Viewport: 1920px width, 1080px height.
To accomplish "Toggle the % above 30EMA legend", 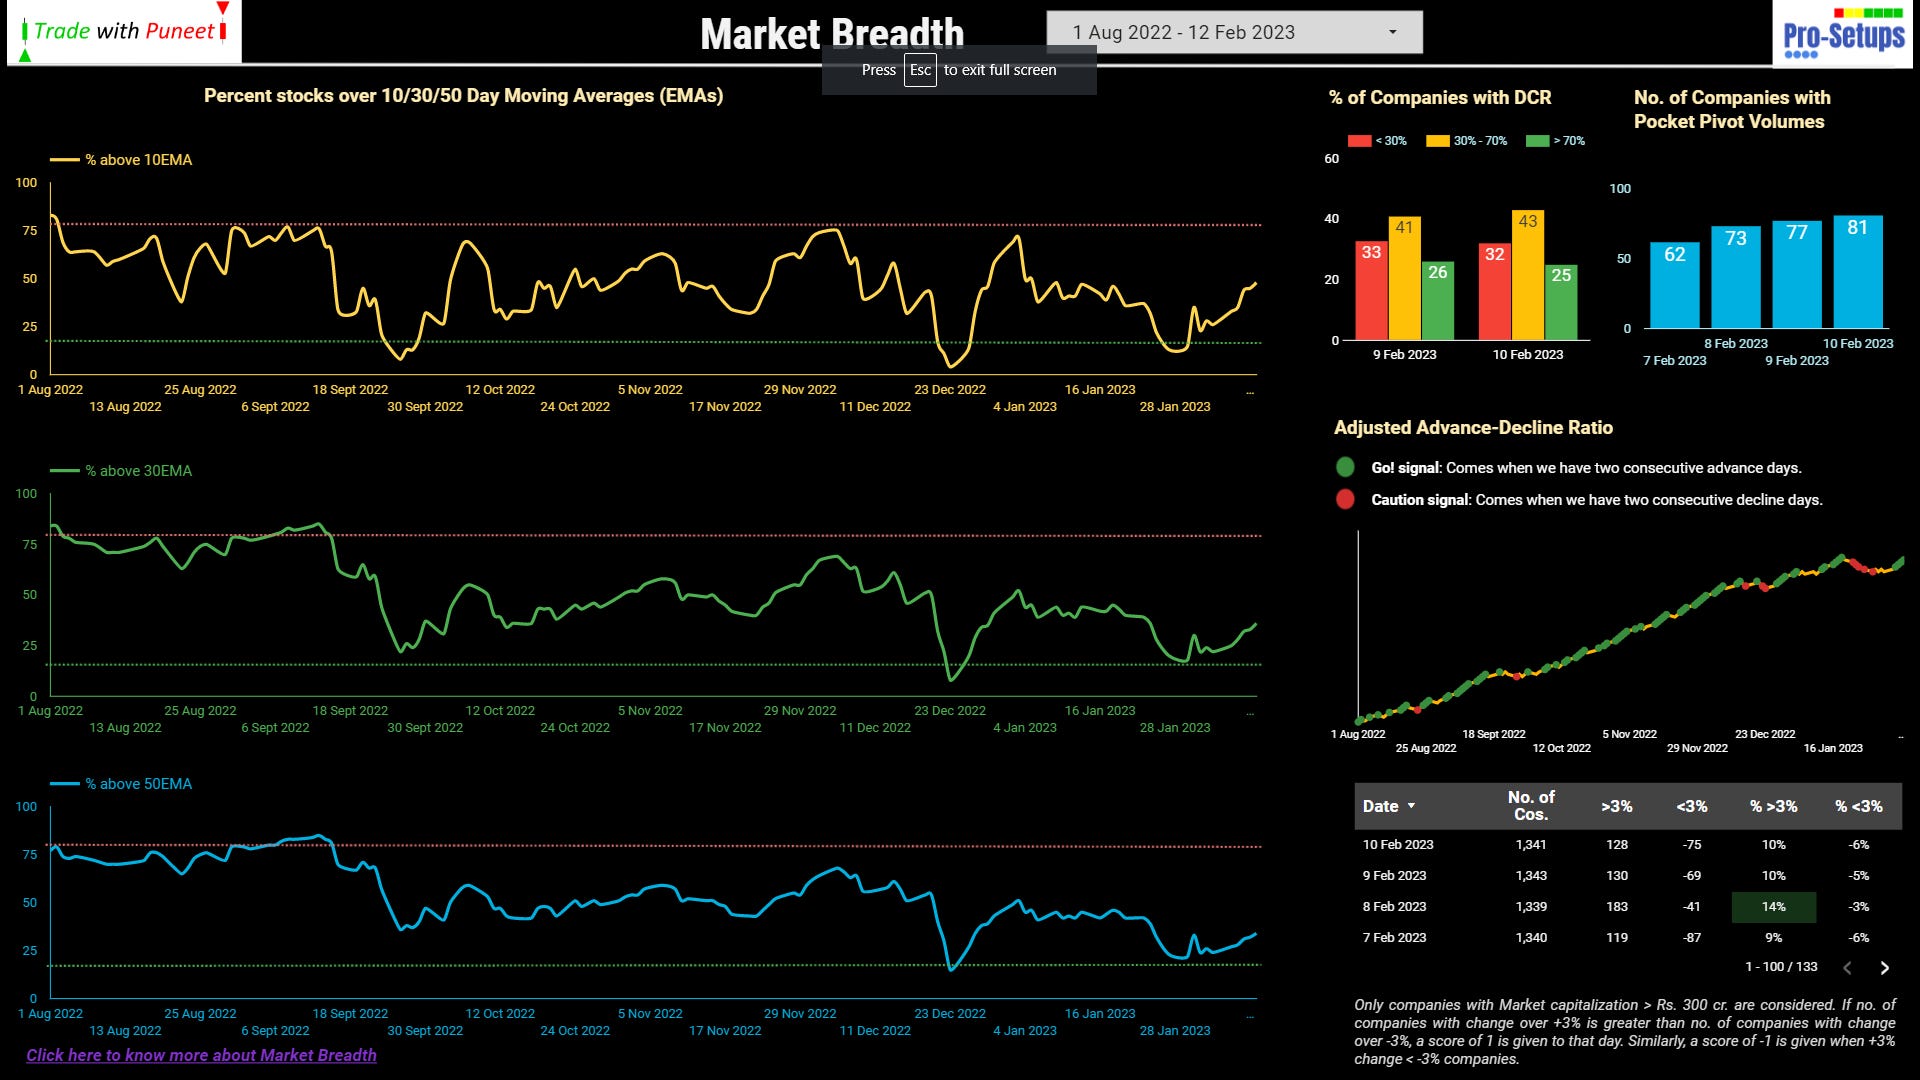I will pos(122,471).
